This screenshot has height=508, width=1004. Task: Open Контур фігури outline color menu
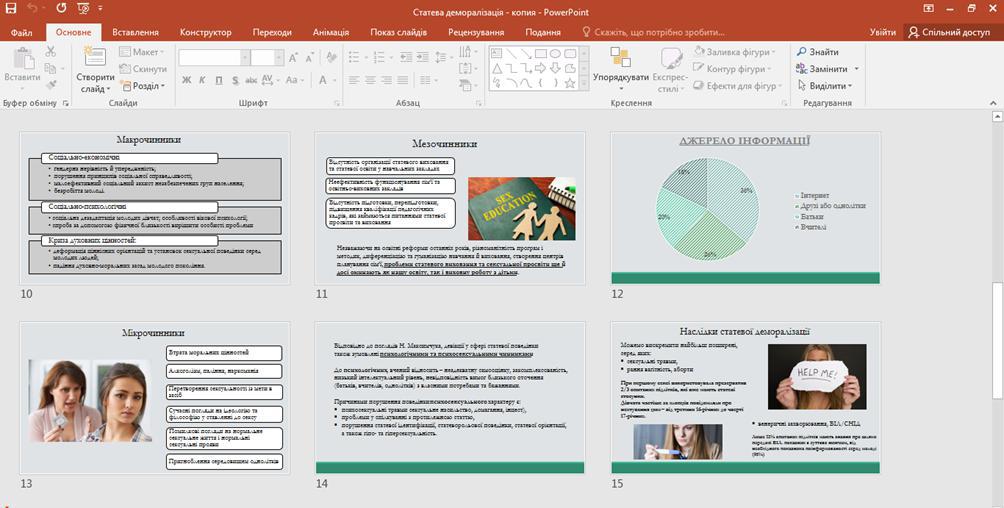[733, 69]
